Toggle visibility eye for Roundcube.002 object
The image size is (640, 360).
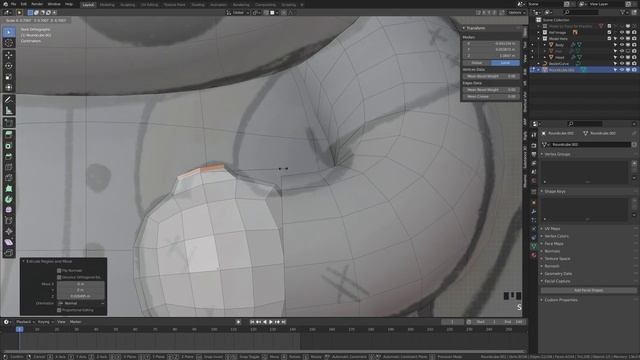tap(622, 70)
